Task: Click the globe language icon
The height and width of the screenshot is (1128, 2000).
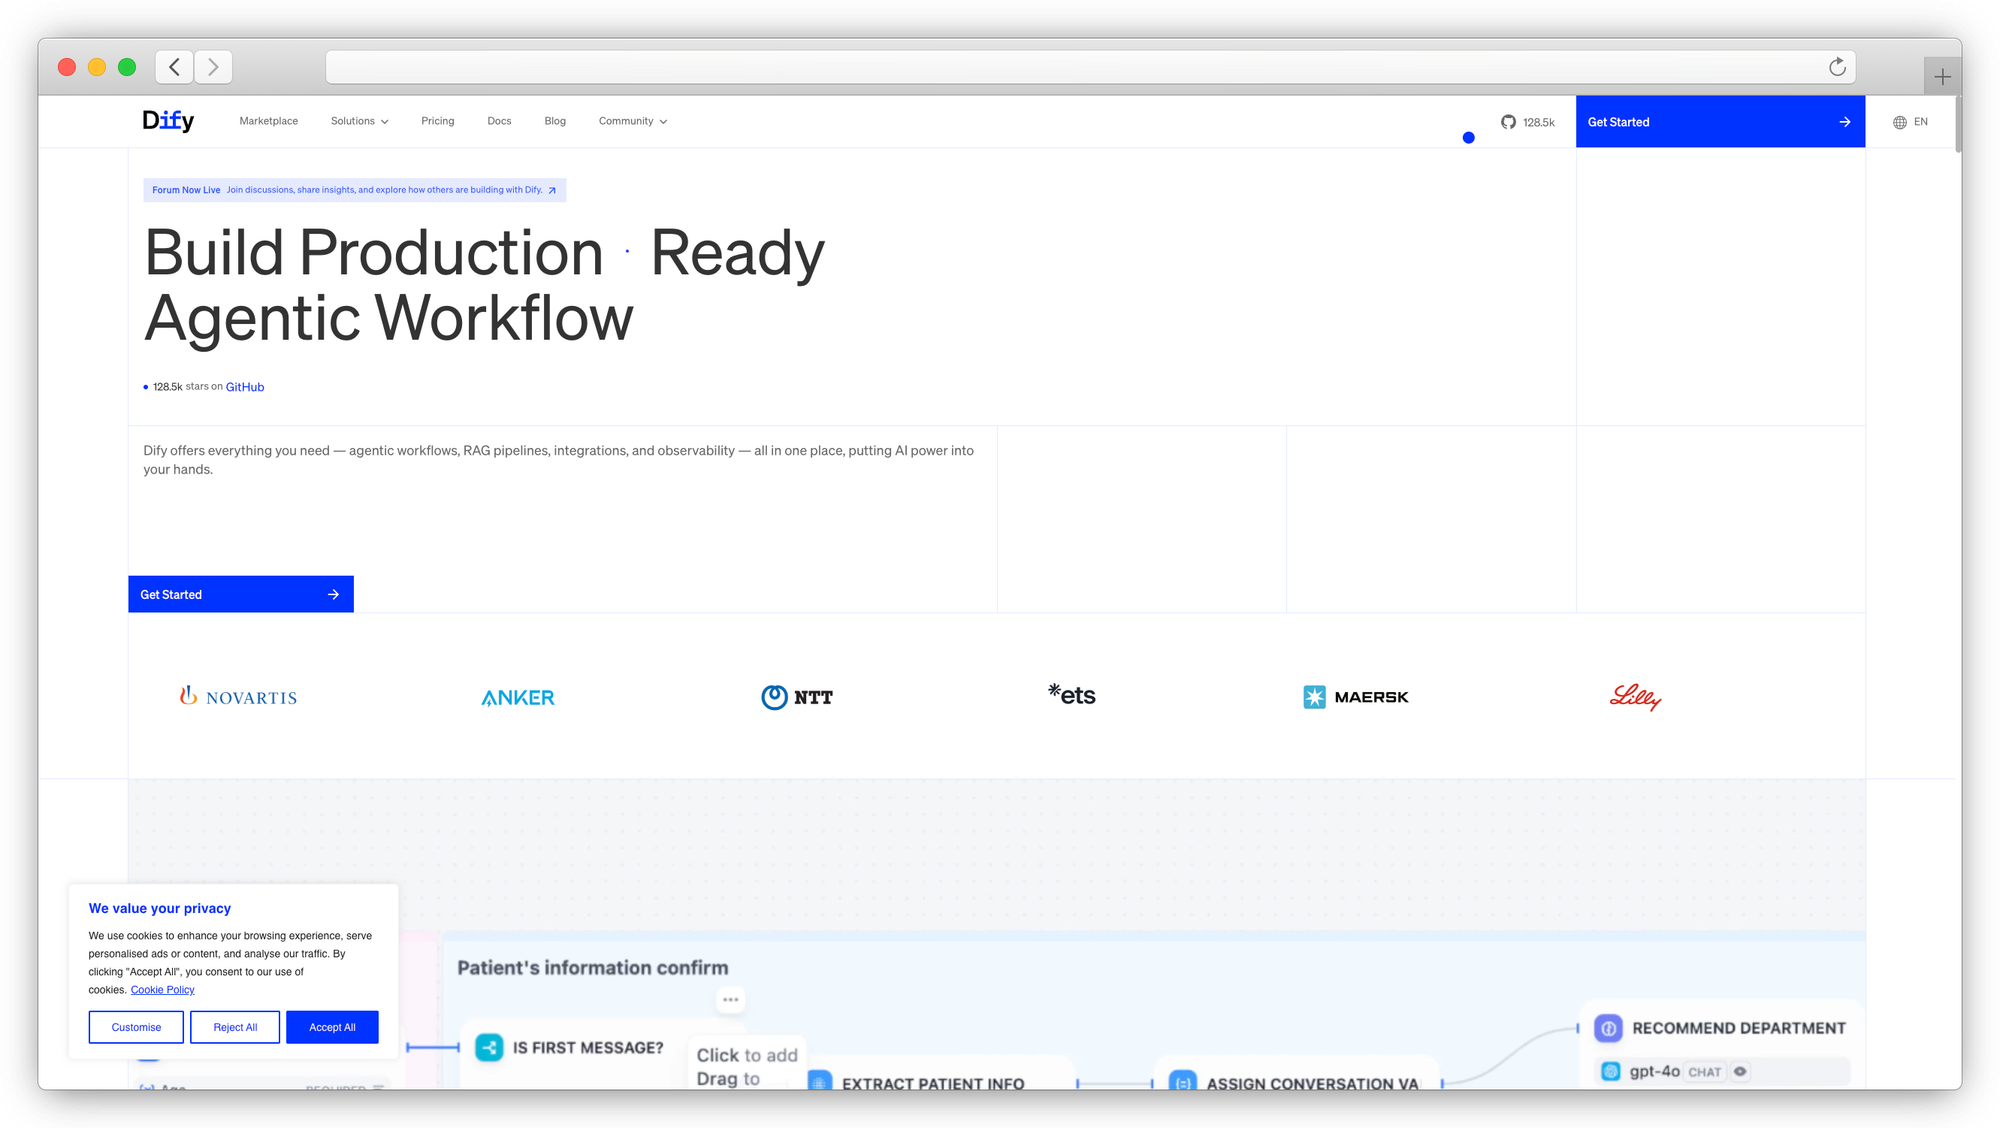Action: (x=1899, y=122)
